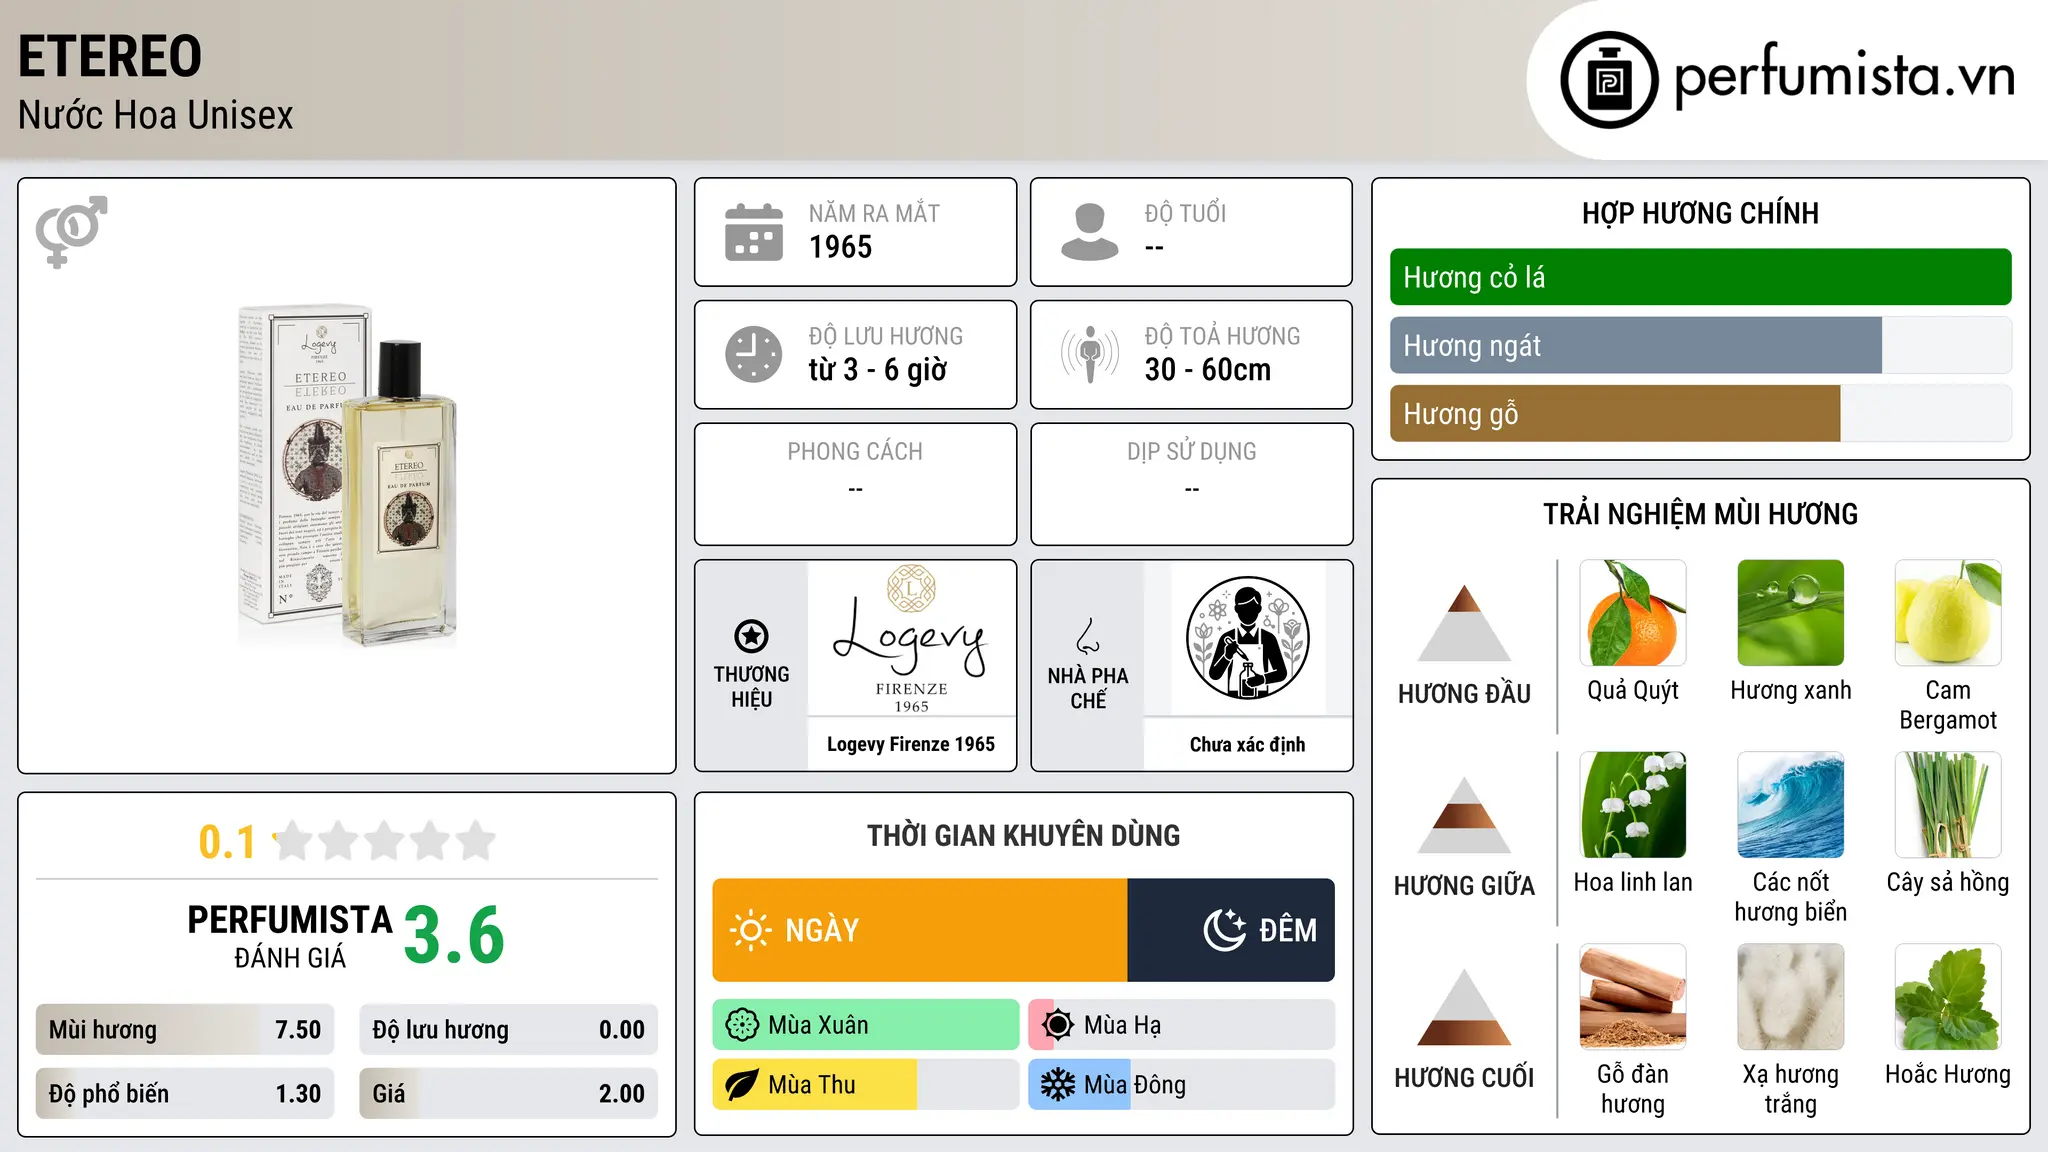Image resolution: width=2048 pixels, height=1152 pixels.
Task: Select the Ngày daytime segment
Action: (920, 930)
